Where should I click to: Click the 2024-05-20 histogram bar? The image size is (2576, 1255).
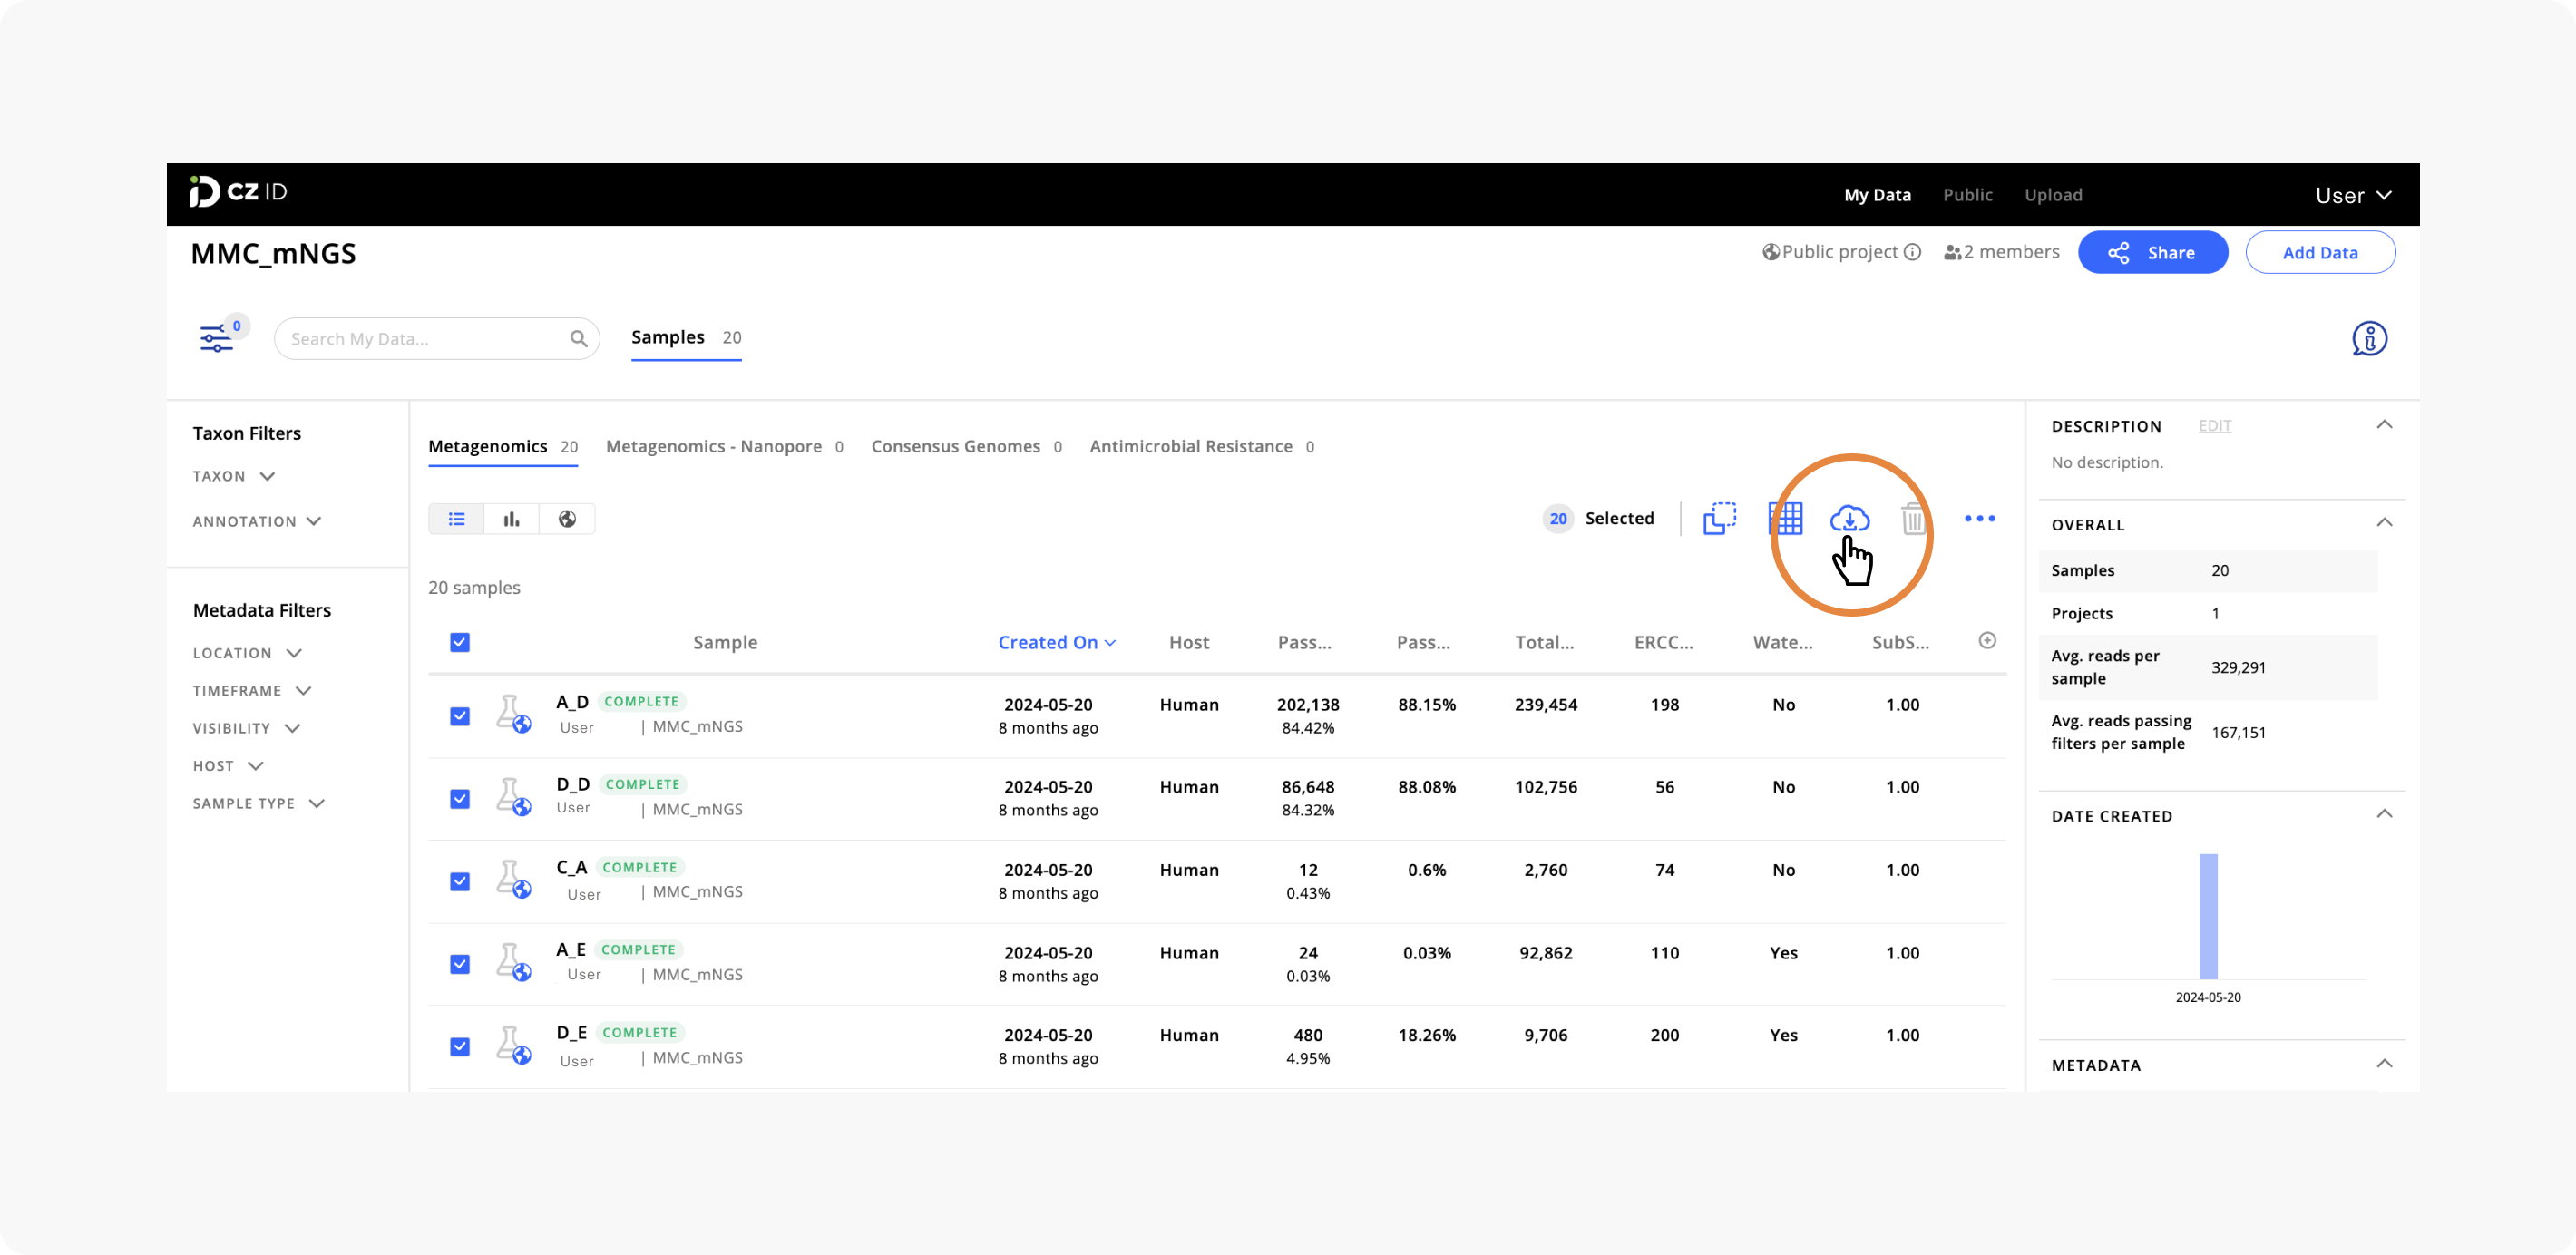2208,916
